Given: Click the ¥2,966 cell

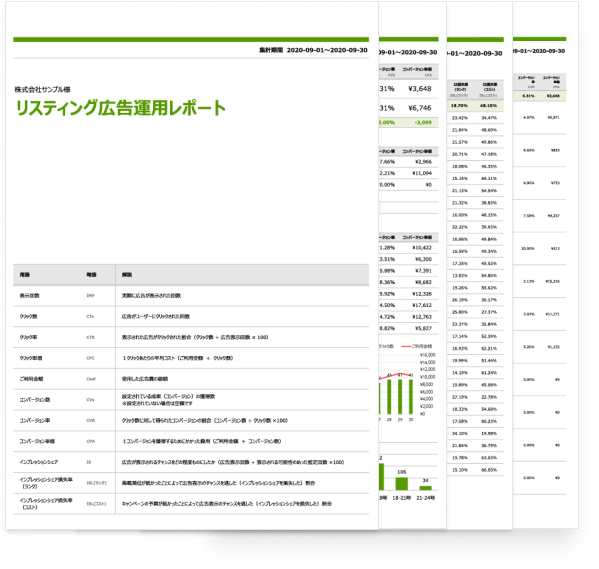Looking at the screenshot, I should tap(423, 162).
